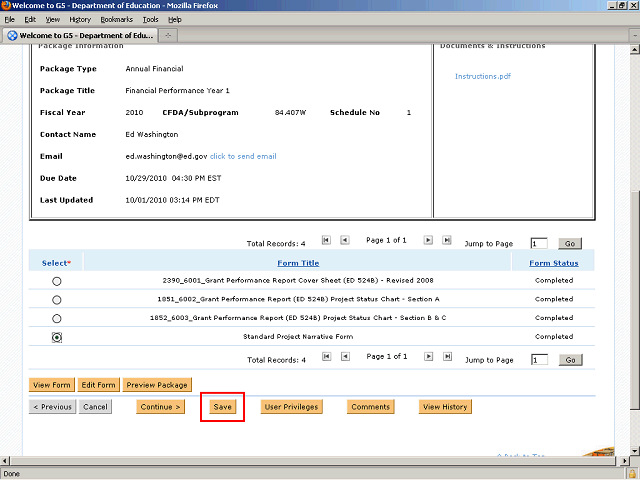Select Project Status Chart Section A radio
Image resolution: width=640 pixels, height=480 pixels.
(57, 300)
